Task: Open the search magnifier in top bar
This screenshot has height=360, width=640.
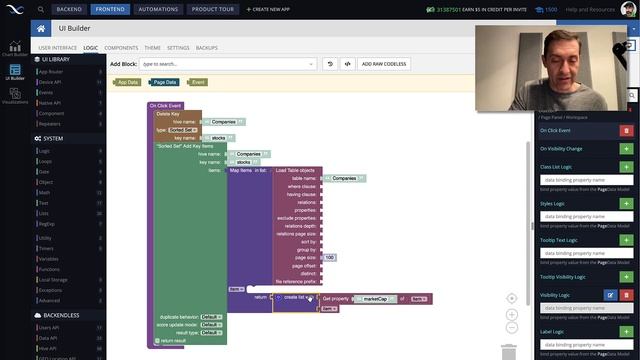Action: (41, 9)
